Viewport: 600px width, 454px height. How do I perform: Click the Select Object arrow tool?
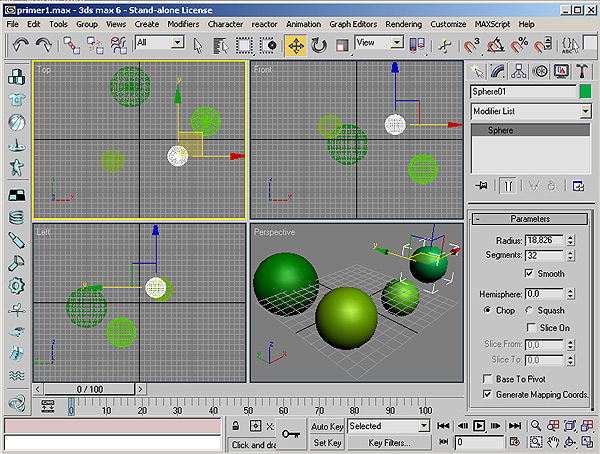198,45
